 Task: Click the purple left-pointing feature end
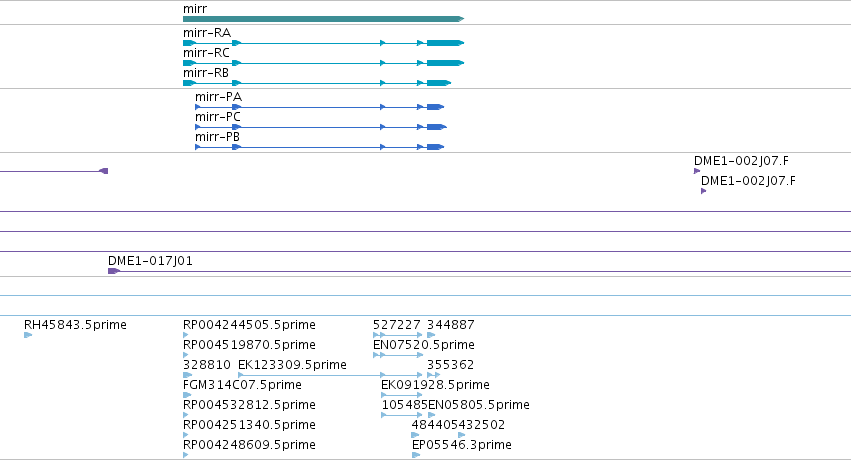pyautogui.click(x=104, y=171)
